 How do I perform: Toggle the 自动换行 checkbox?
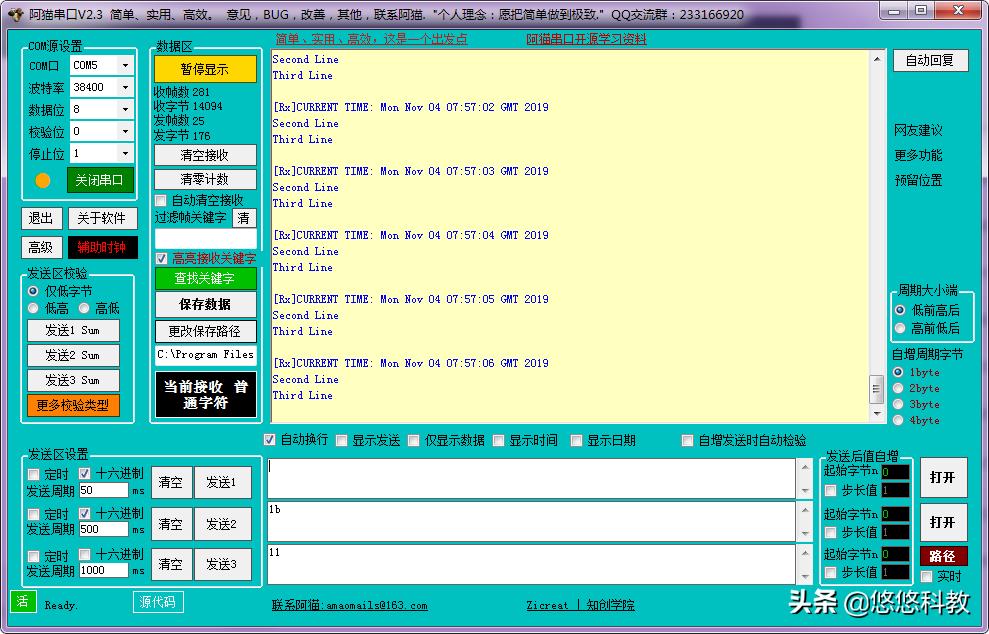270,440
